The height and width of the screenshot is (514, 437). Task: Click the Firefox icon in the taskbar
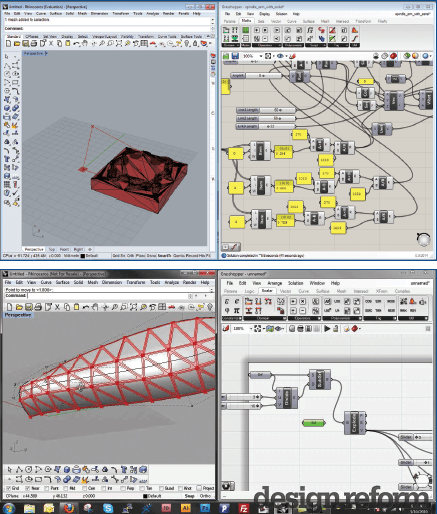pyautogui.click(x=69, y=508)
